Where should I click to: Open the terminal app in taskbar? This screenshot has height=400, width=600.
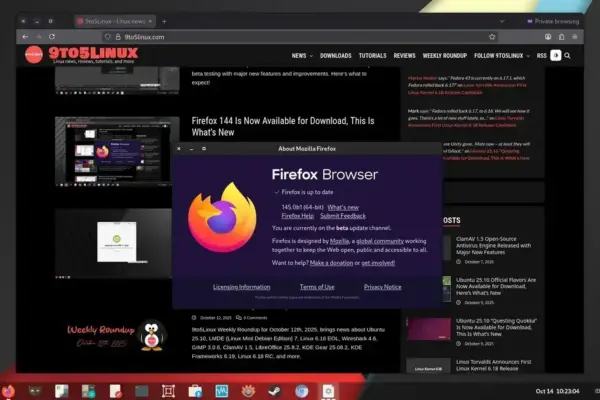(x=142, y=391)
